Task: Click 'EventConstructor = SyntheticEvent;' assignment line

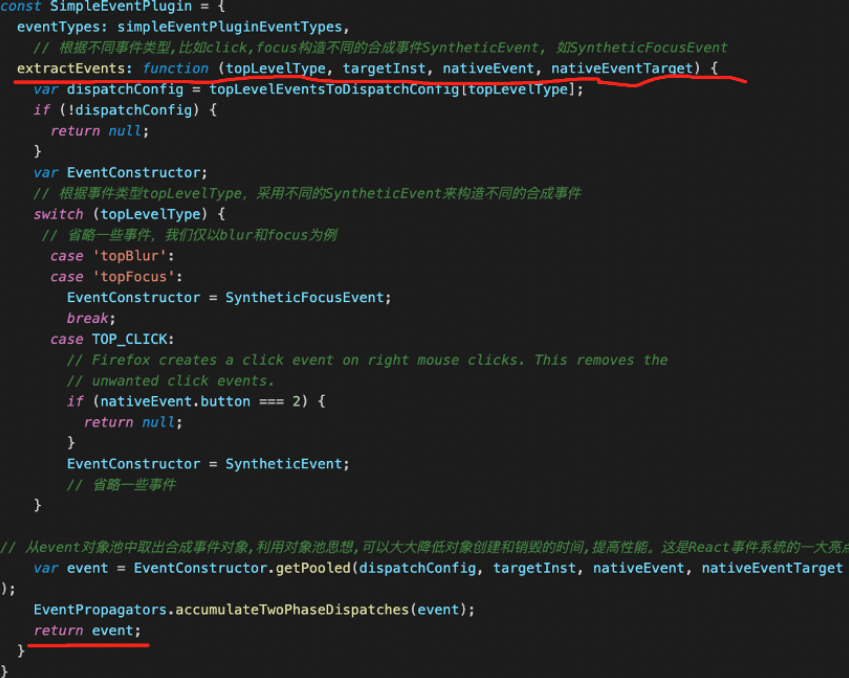Action: click(208, 464)
